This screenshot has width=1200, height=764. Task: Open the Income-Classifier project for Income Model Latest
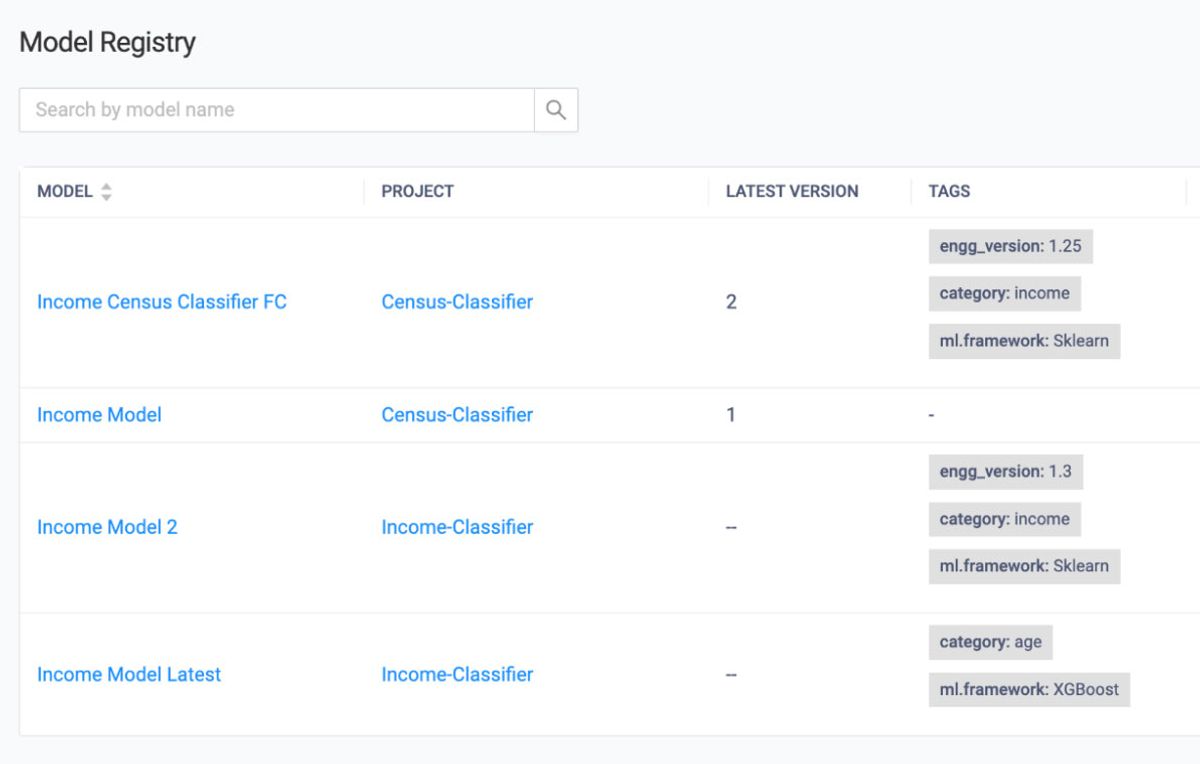[x=458, y=674]
